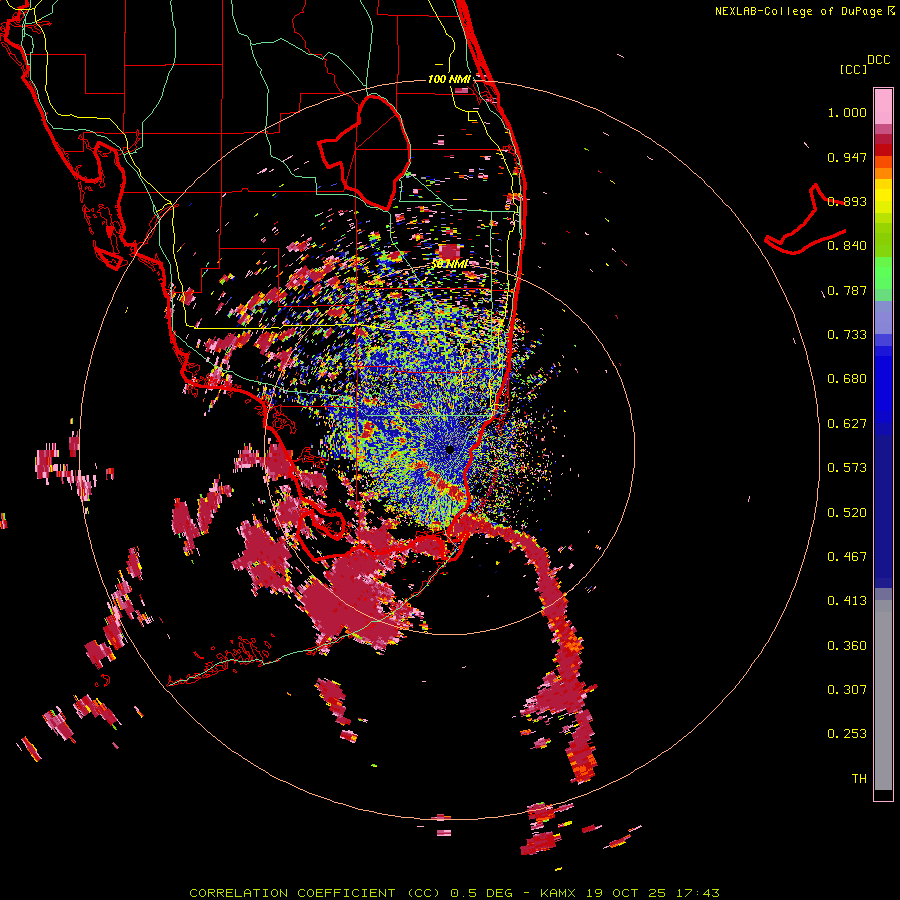The height and width of the screenshot is (900, 900).
Task: Select the 0.520 color scale value
Action: (x=847, y=513)
